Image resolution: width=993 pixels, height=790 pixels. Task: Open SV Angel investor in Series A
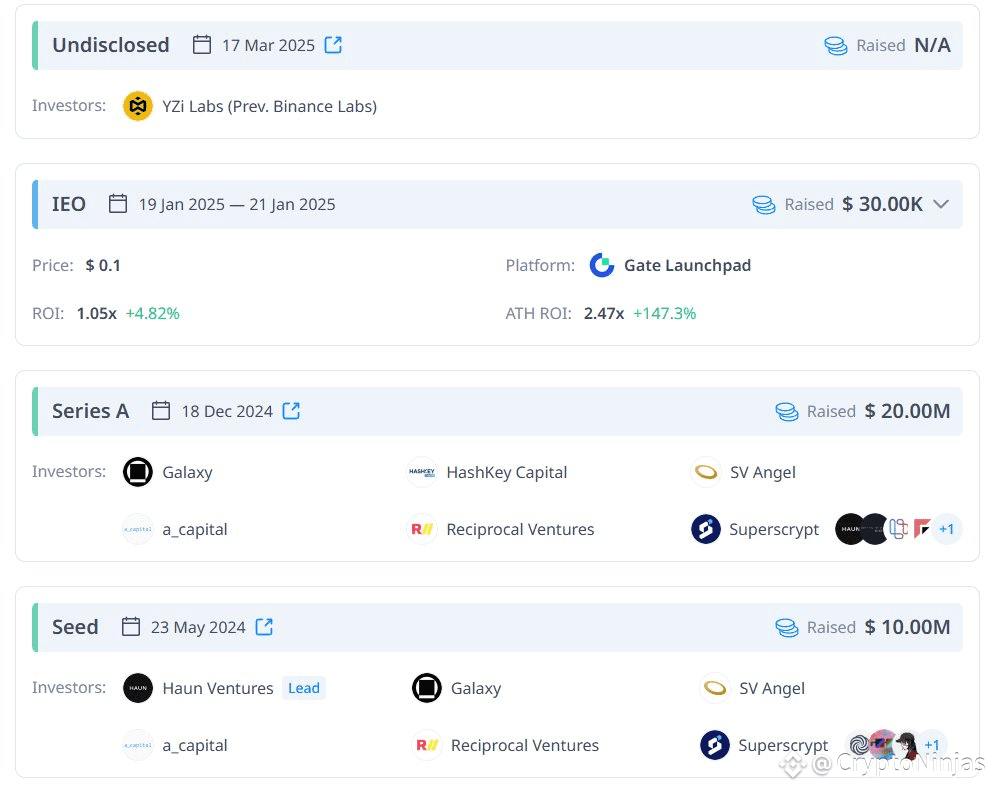762,473
